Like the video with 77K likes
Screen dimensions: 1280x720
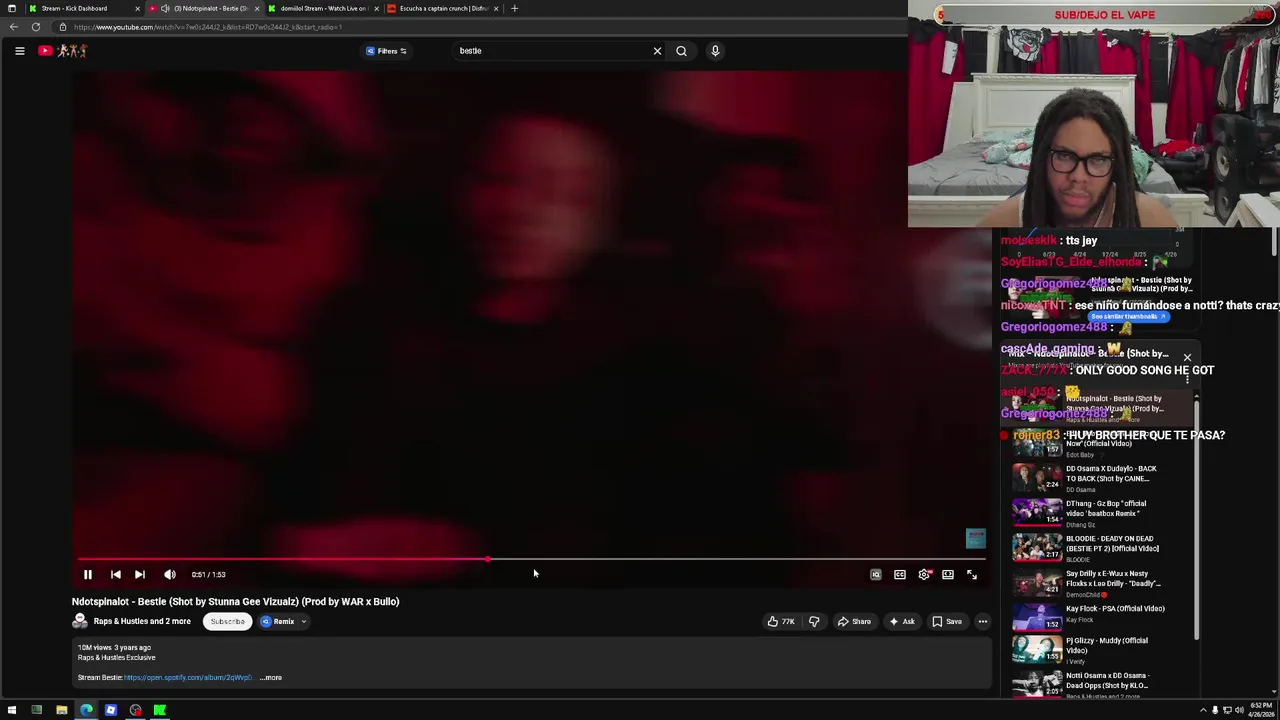pos(781,621)
